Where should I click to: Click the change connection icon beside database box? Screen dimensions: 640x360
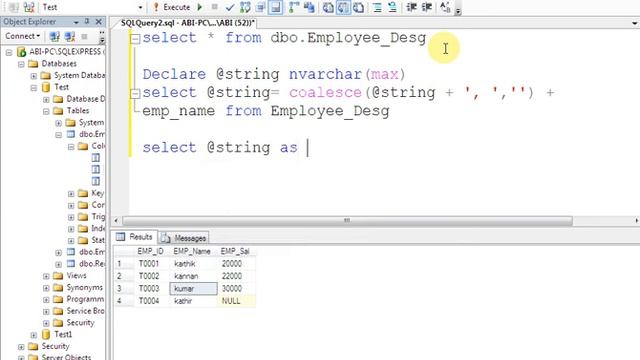(x=29, y=7)
